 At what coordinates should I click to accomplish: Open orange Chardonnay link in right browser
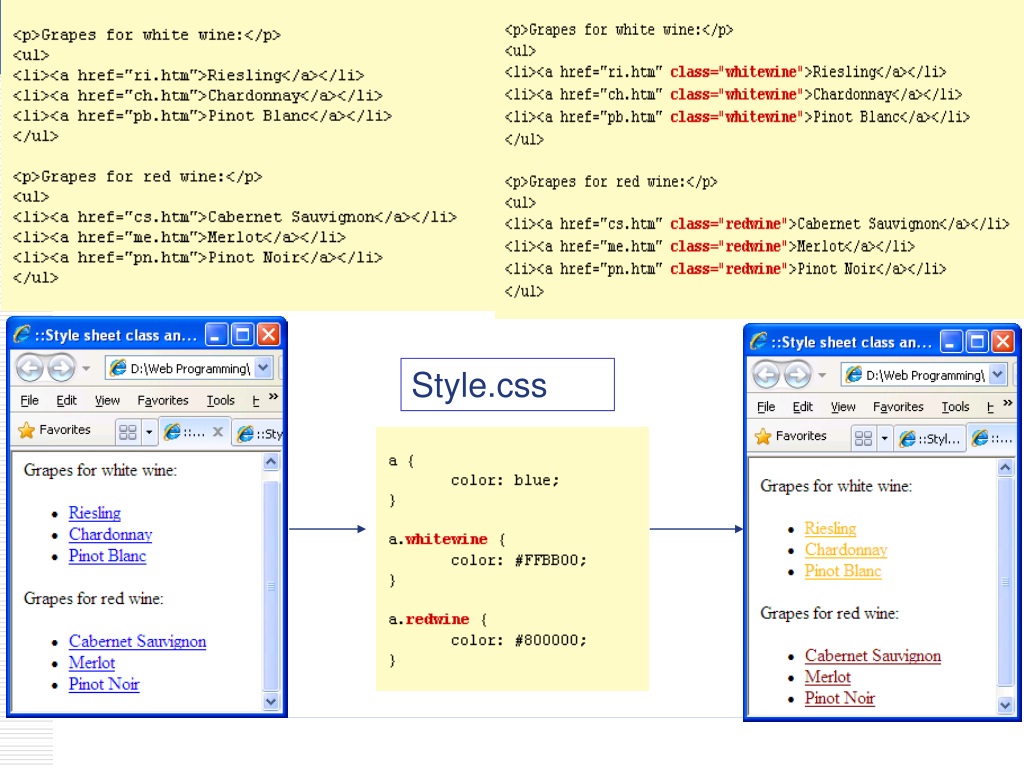(x=846, y=550)
